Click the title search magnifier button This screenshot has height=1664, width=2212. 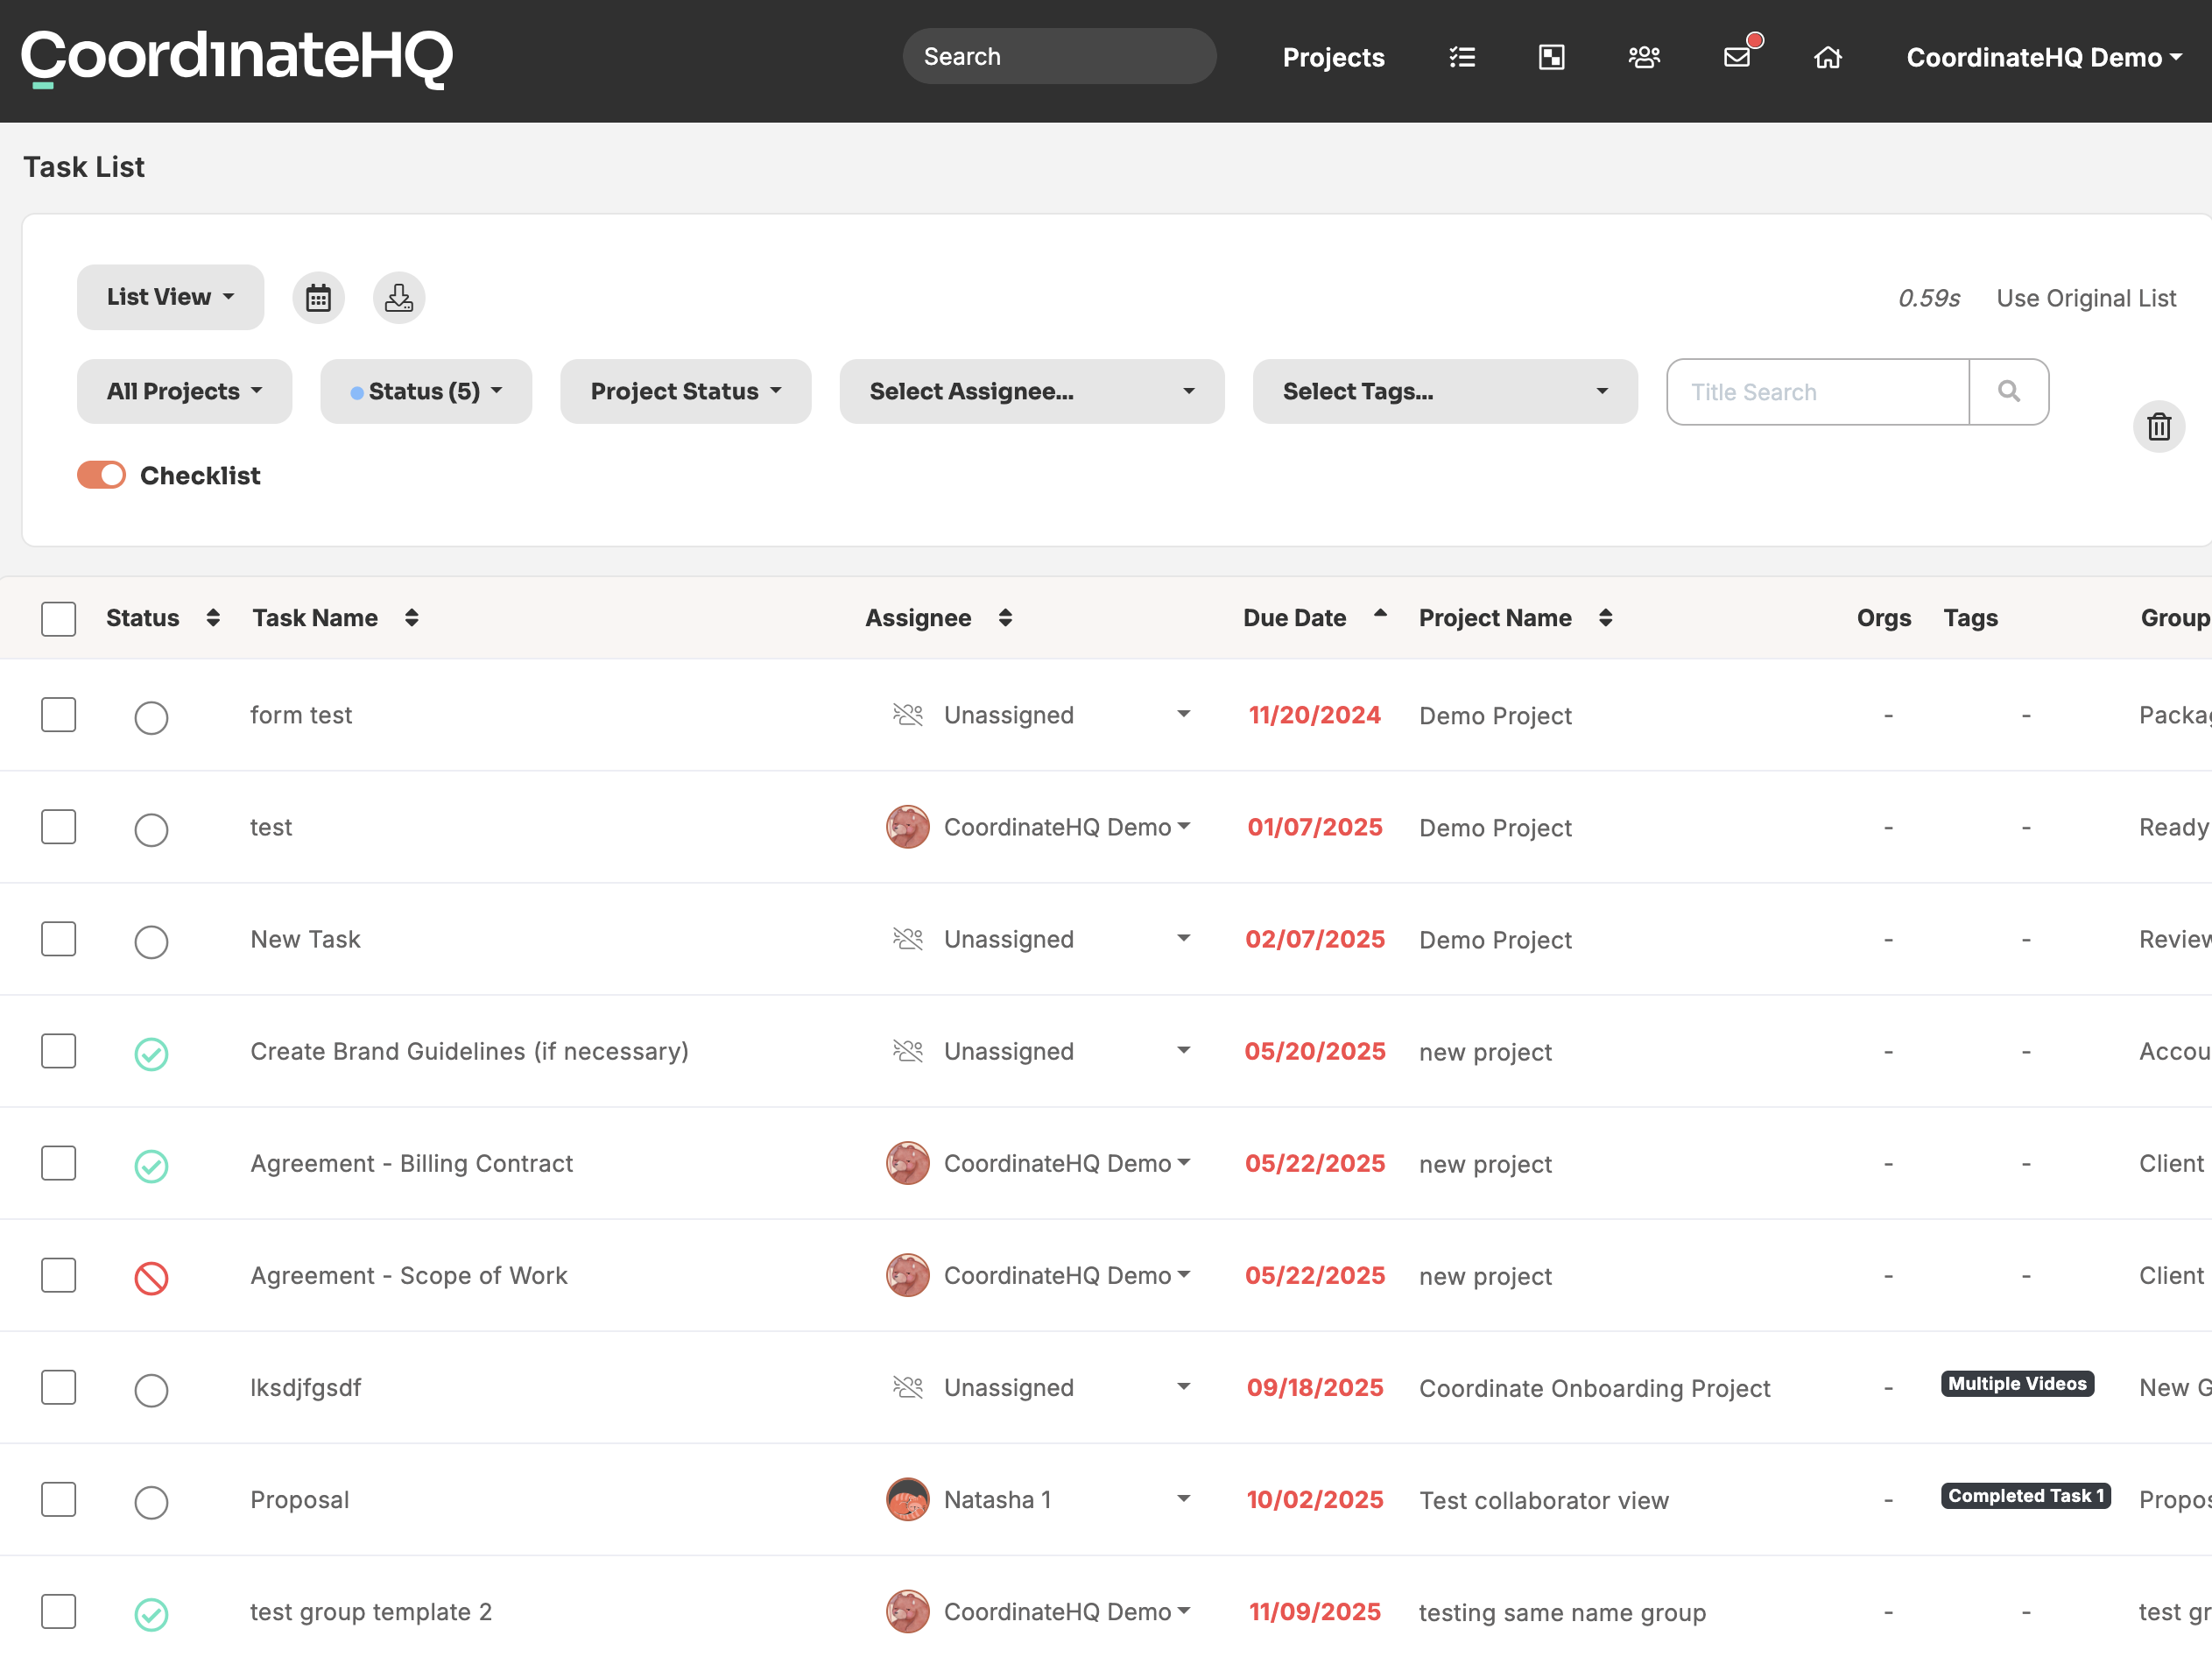(x=2008, y=392)
